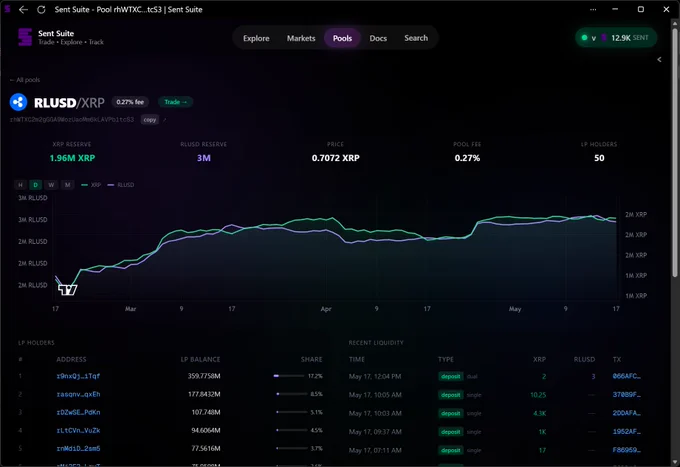
Task: Open the Search tab
Action: [x=416, y=38]
